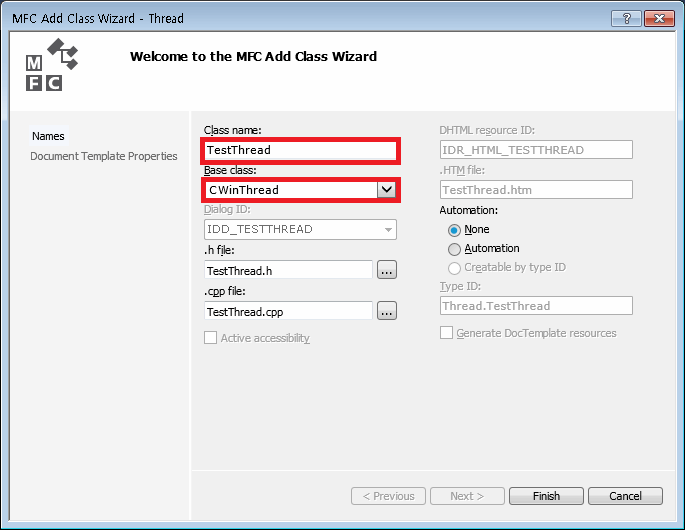
Task: Click the Type ID field Thread.TestThread
Action: pos(536,306)
